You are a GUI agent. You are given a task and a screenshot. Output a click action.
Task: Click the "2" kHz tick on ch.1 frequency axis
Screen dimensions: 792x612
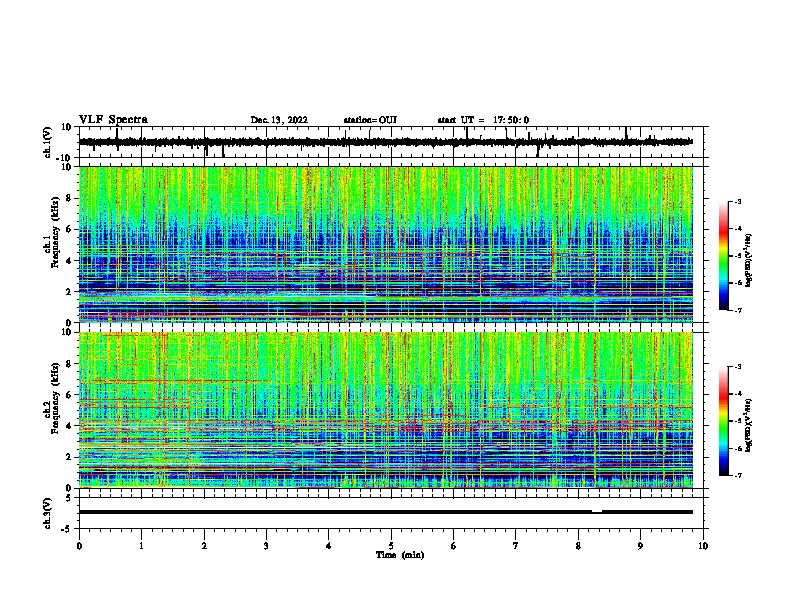(x=69, y=292)
